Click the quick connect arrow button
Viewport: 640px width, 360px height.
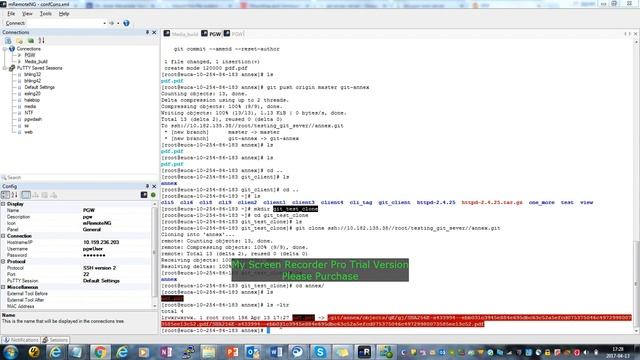[111, 23]
